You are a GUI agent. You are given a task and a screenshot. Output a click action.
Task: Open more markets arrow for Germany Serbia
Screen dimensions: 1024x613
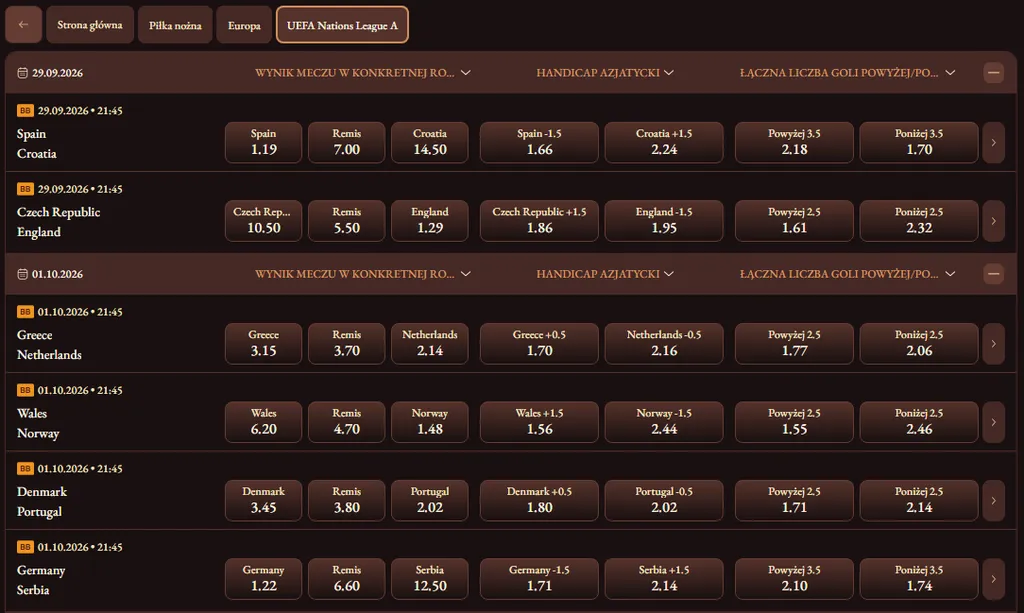point(993,578)
